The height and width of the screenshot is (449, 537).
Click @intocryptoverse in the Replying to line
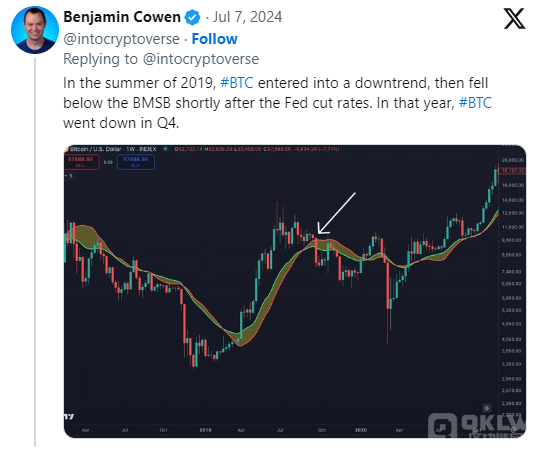pyautogui.click(x=201, y=59)
